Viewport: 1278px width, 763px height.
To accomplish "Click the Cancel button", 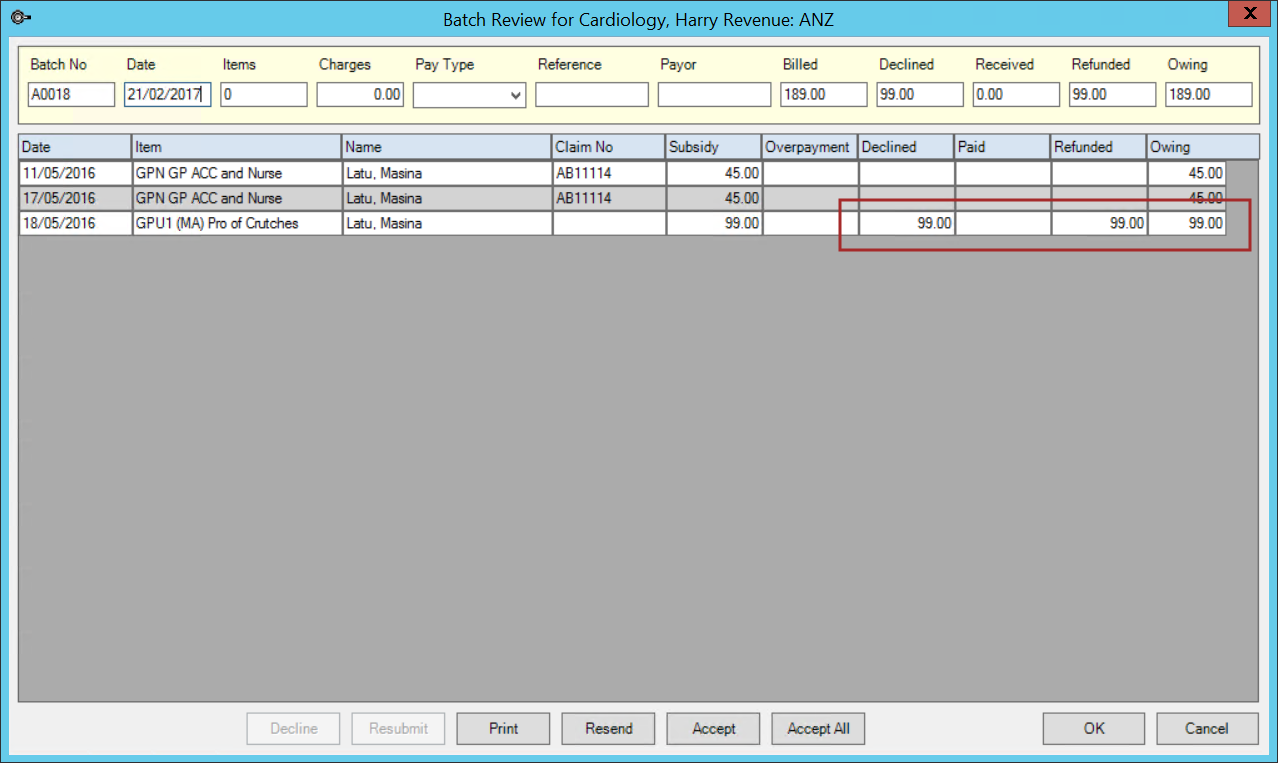I will pos(1205,728).
